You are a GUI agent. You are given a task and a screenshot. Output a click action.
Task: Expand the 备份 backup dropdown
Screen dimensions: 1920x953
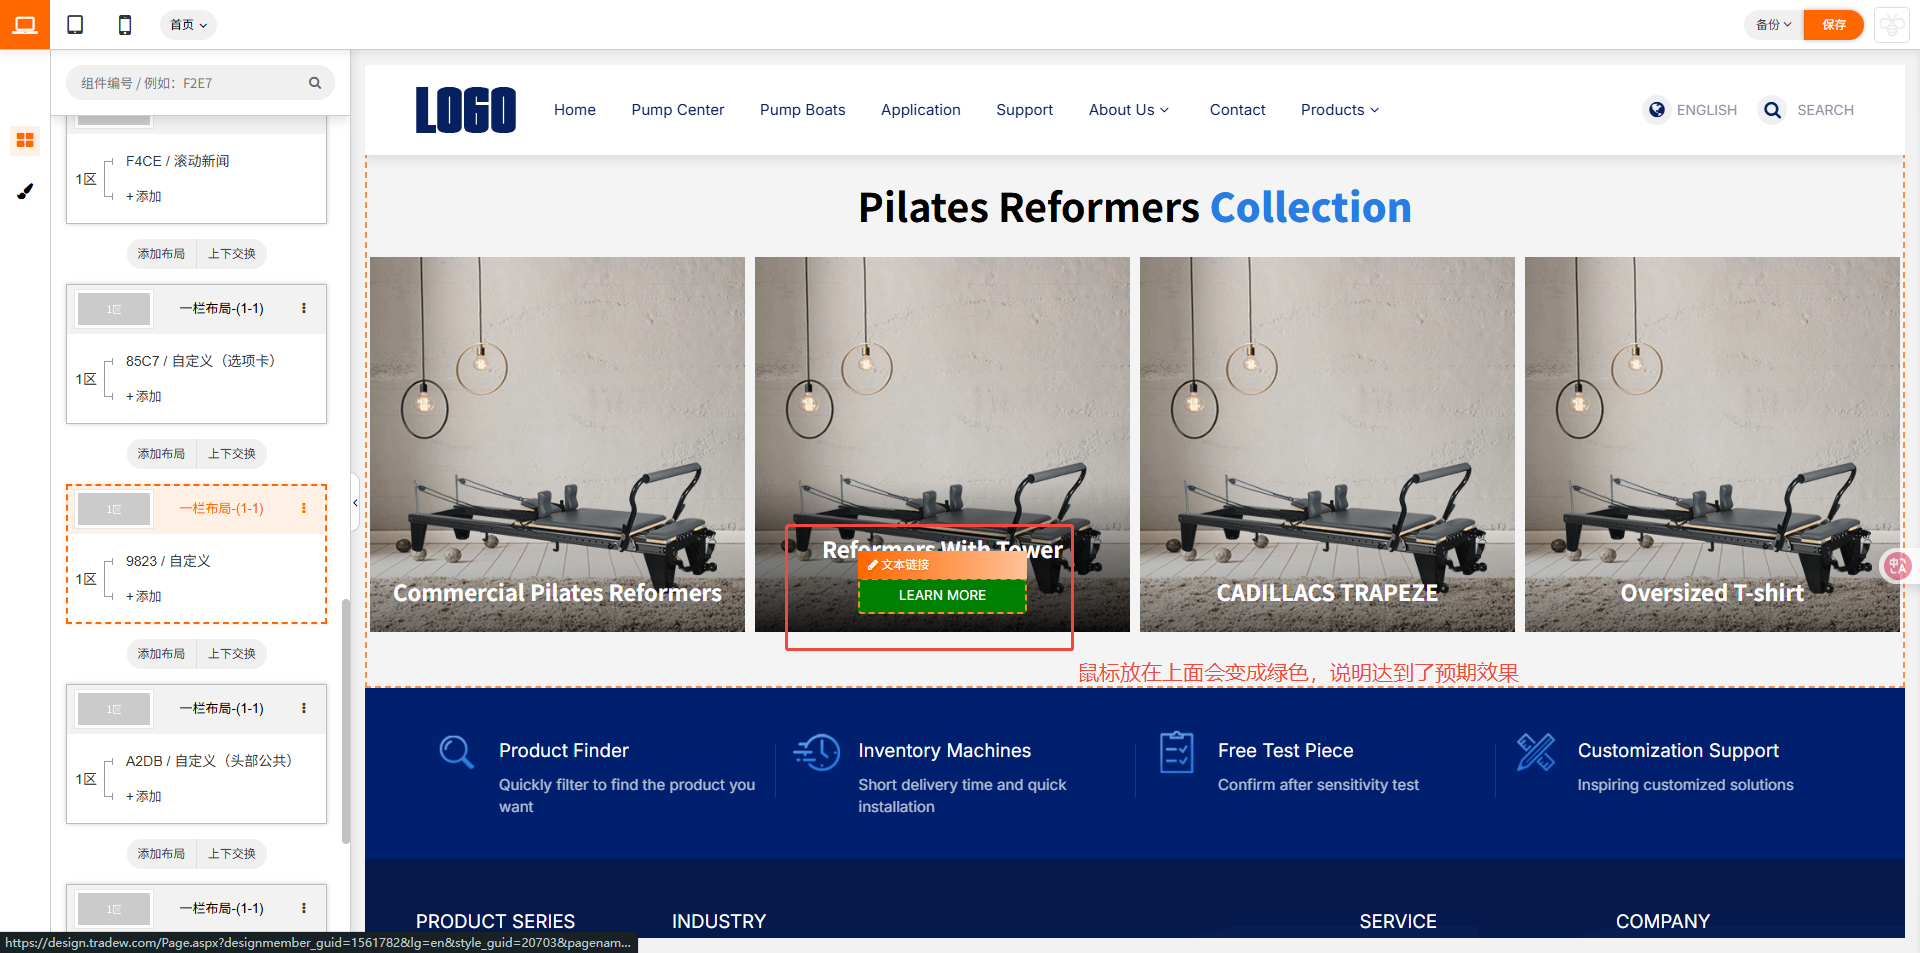[x=1774, y=25]
